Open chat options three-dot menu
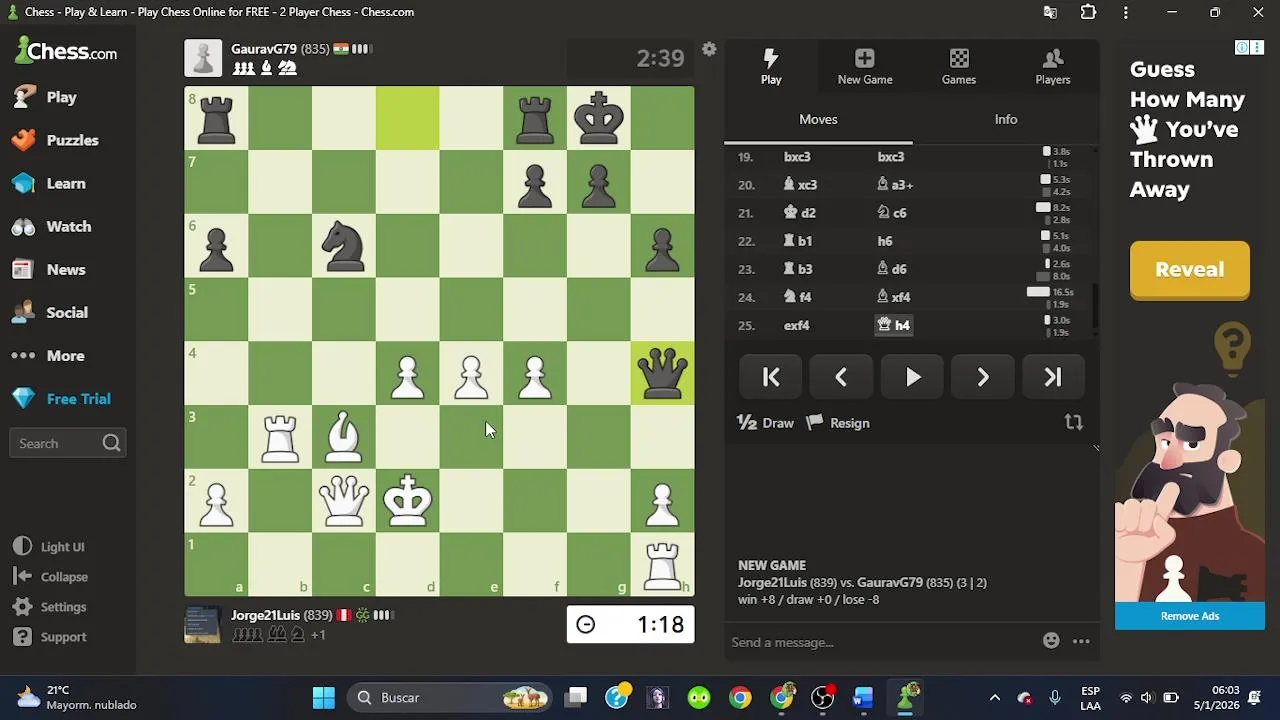The height and width of the screenshot is (720, 1280). click(x=1081, y=641)
